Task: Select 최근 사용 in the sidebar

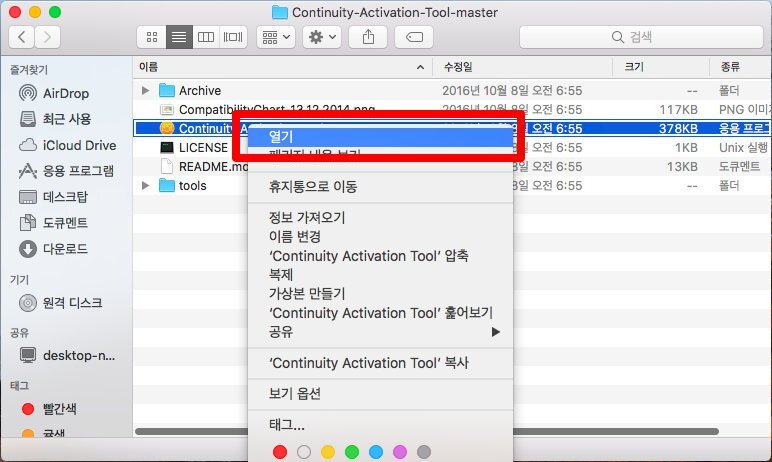Action: pos(55,119)
